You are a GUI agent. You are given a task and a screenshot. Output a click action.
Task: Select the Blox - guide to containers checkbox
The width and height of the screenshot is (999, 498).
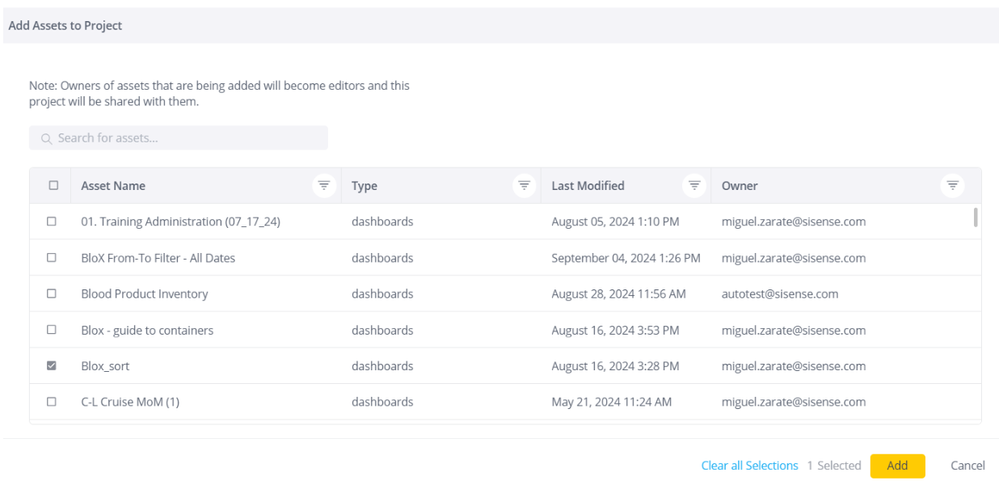52,330
